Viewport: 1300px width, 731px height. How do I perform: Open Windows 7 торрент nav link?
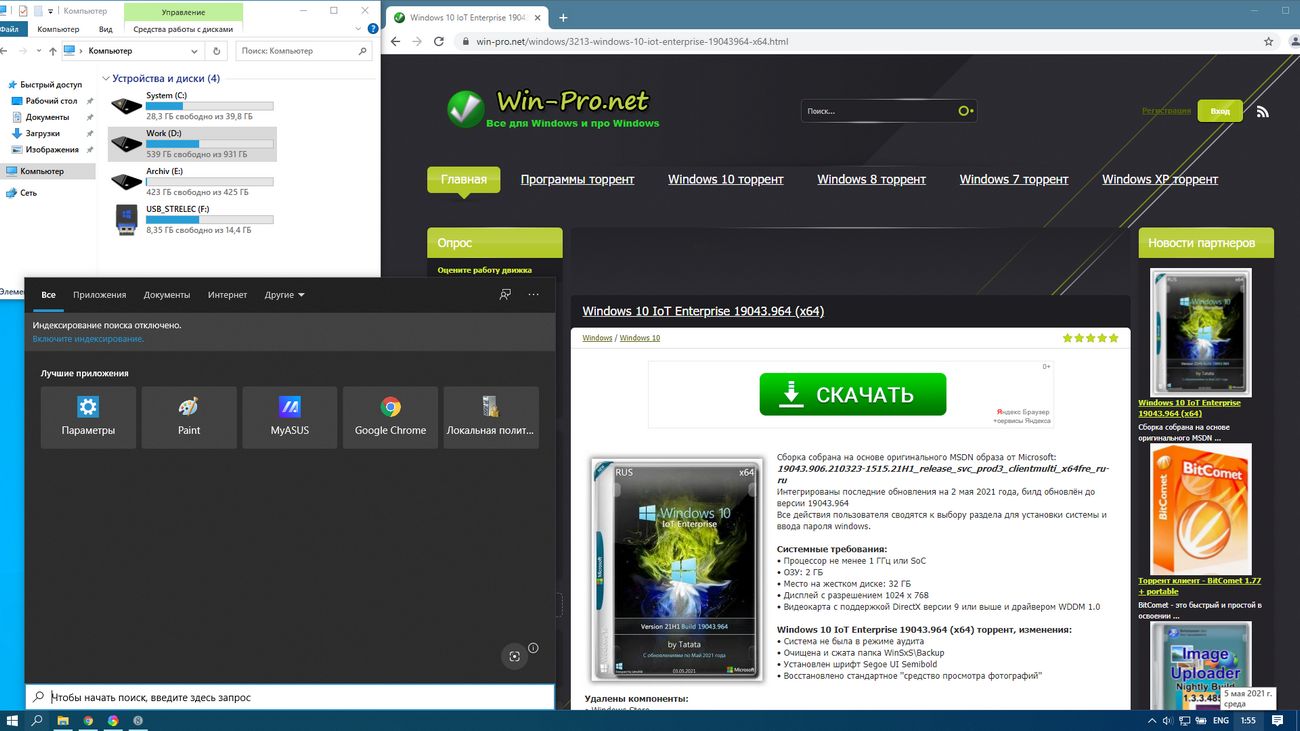pos(1014,179)
